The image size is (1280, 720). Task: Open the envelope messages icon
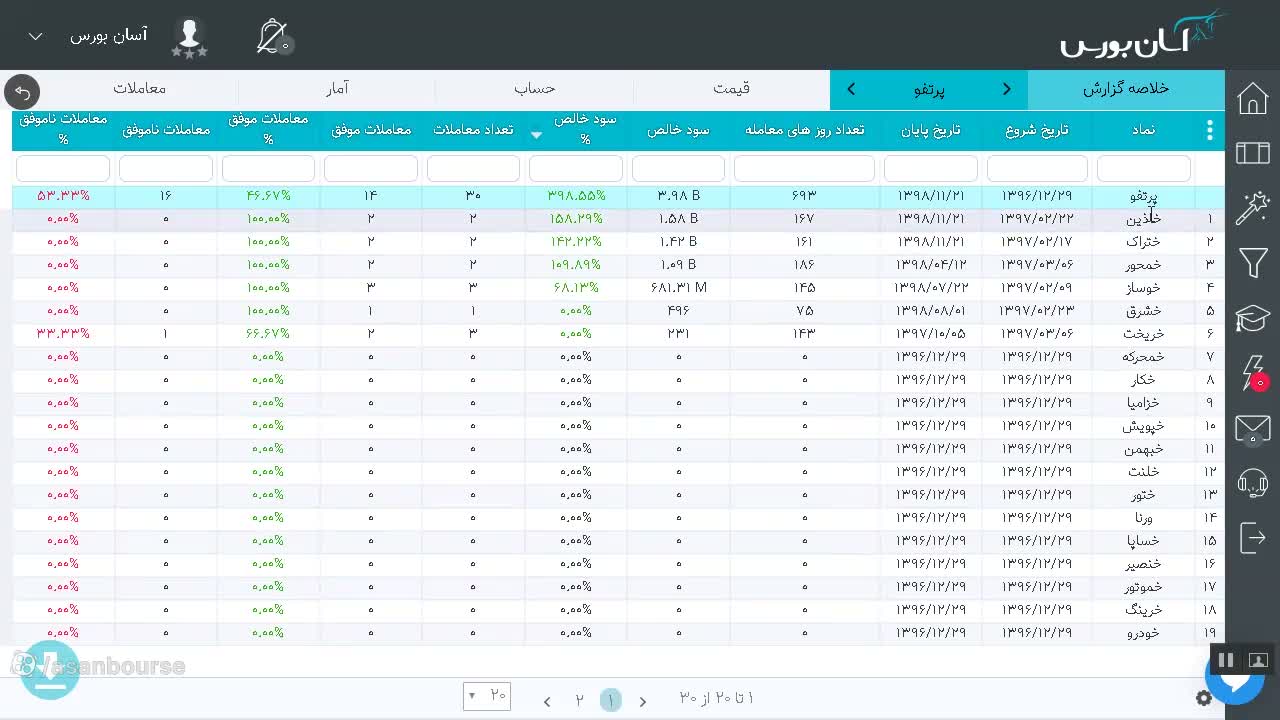click(1253, 429)
